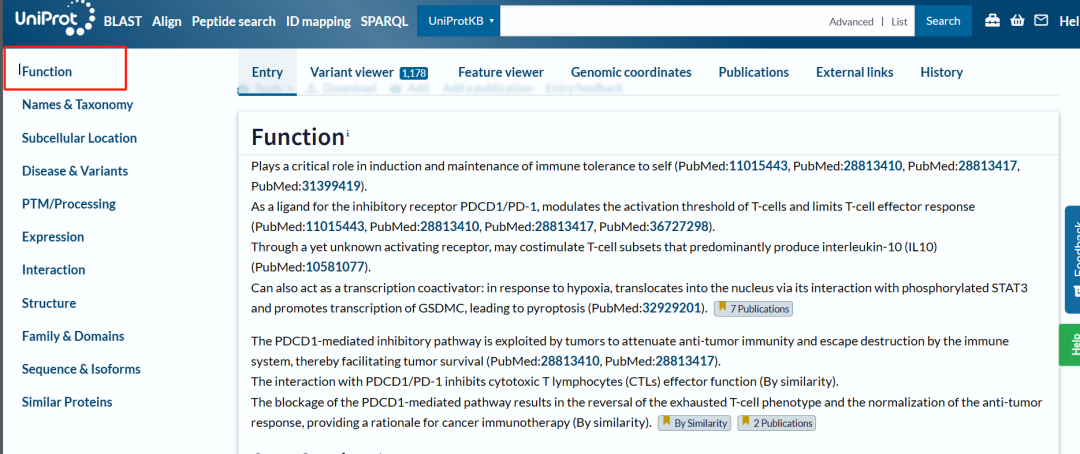Go to Subcellular Location section in sidebar

[x=79, y=138]
